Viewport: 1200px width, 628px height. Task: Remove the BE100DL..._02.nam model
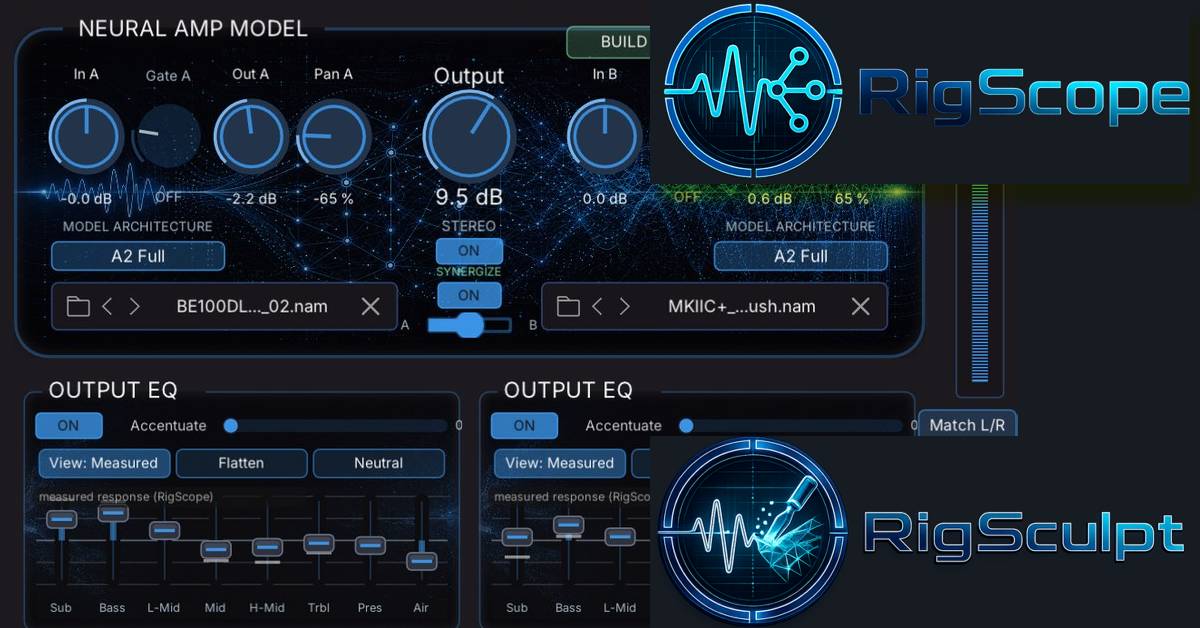pos(370,306)
